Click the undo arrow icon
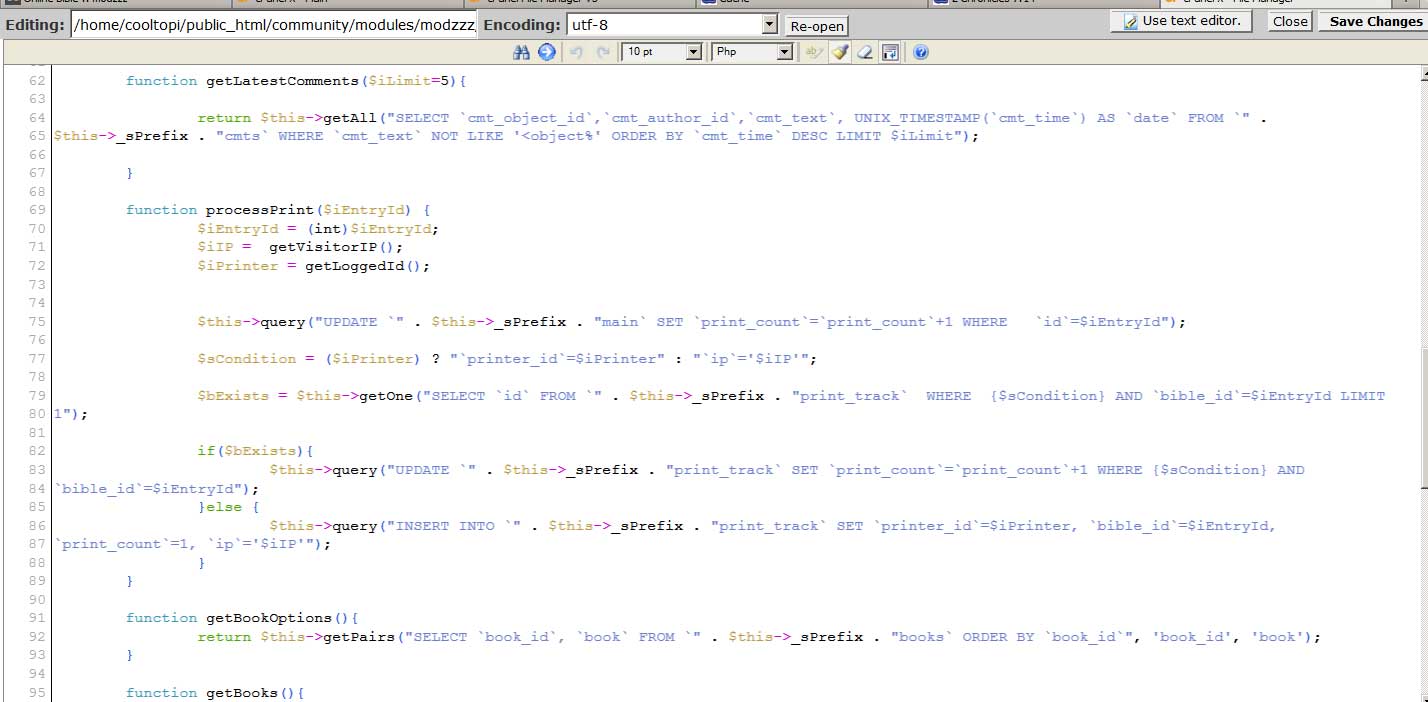The height and width of the screenshot is (702, 1428). (577, 52)
